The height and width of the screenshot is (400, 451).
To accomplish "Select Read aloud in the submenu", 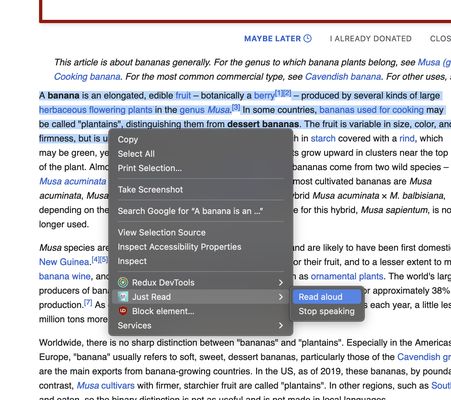I will pos(327,297).
